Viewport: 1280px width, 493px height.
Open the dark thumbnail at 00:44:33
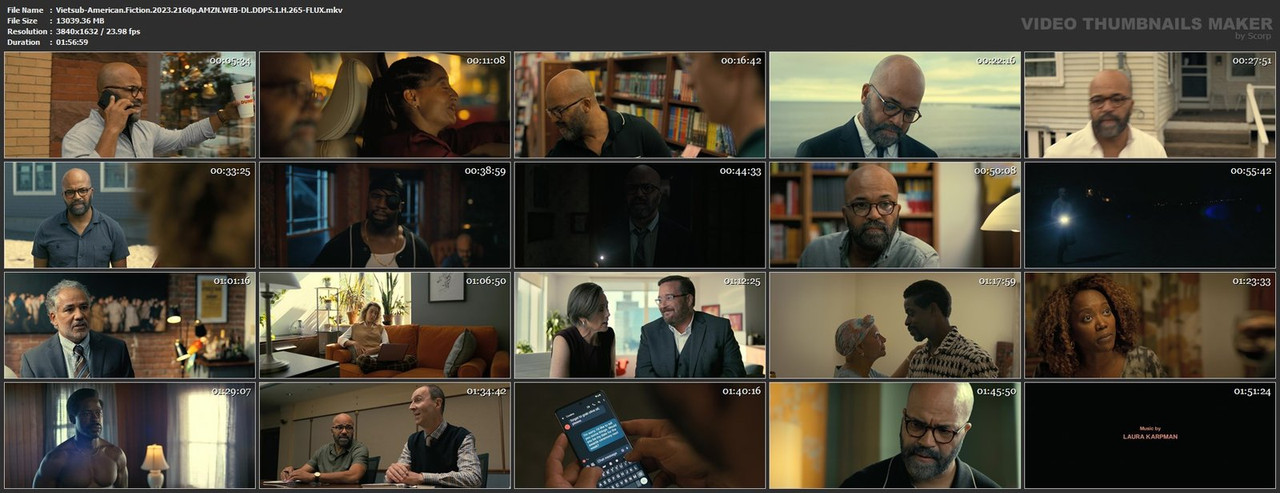pos(640,215)
